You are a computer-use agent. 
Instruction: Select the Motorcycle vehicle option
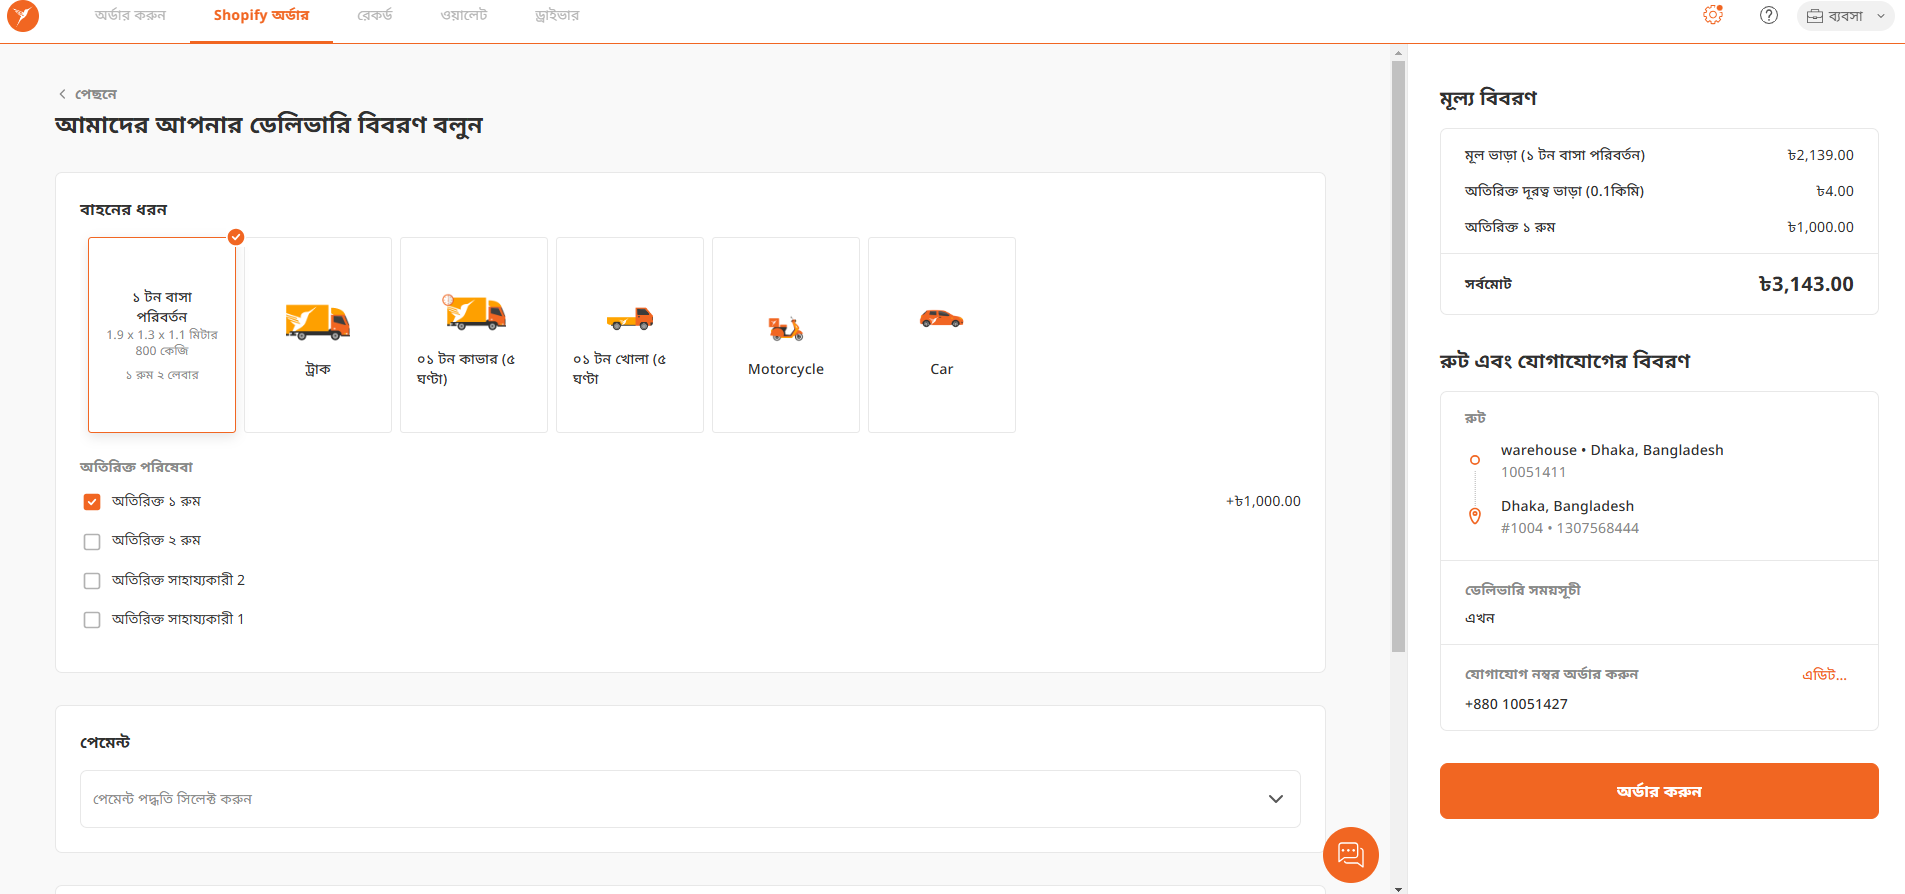point(786,335)
